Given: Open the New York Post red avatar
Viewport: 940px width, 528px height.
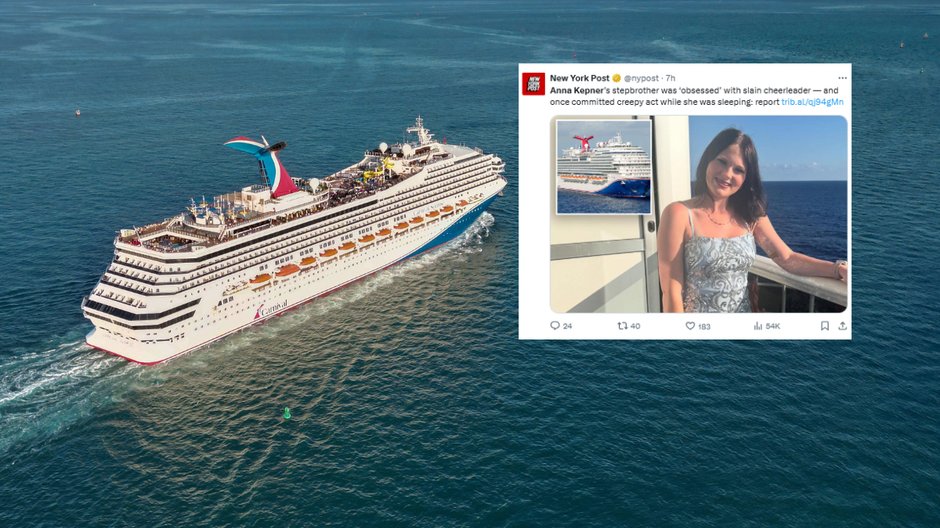Looking at the screenshot, I should point(534,84).
